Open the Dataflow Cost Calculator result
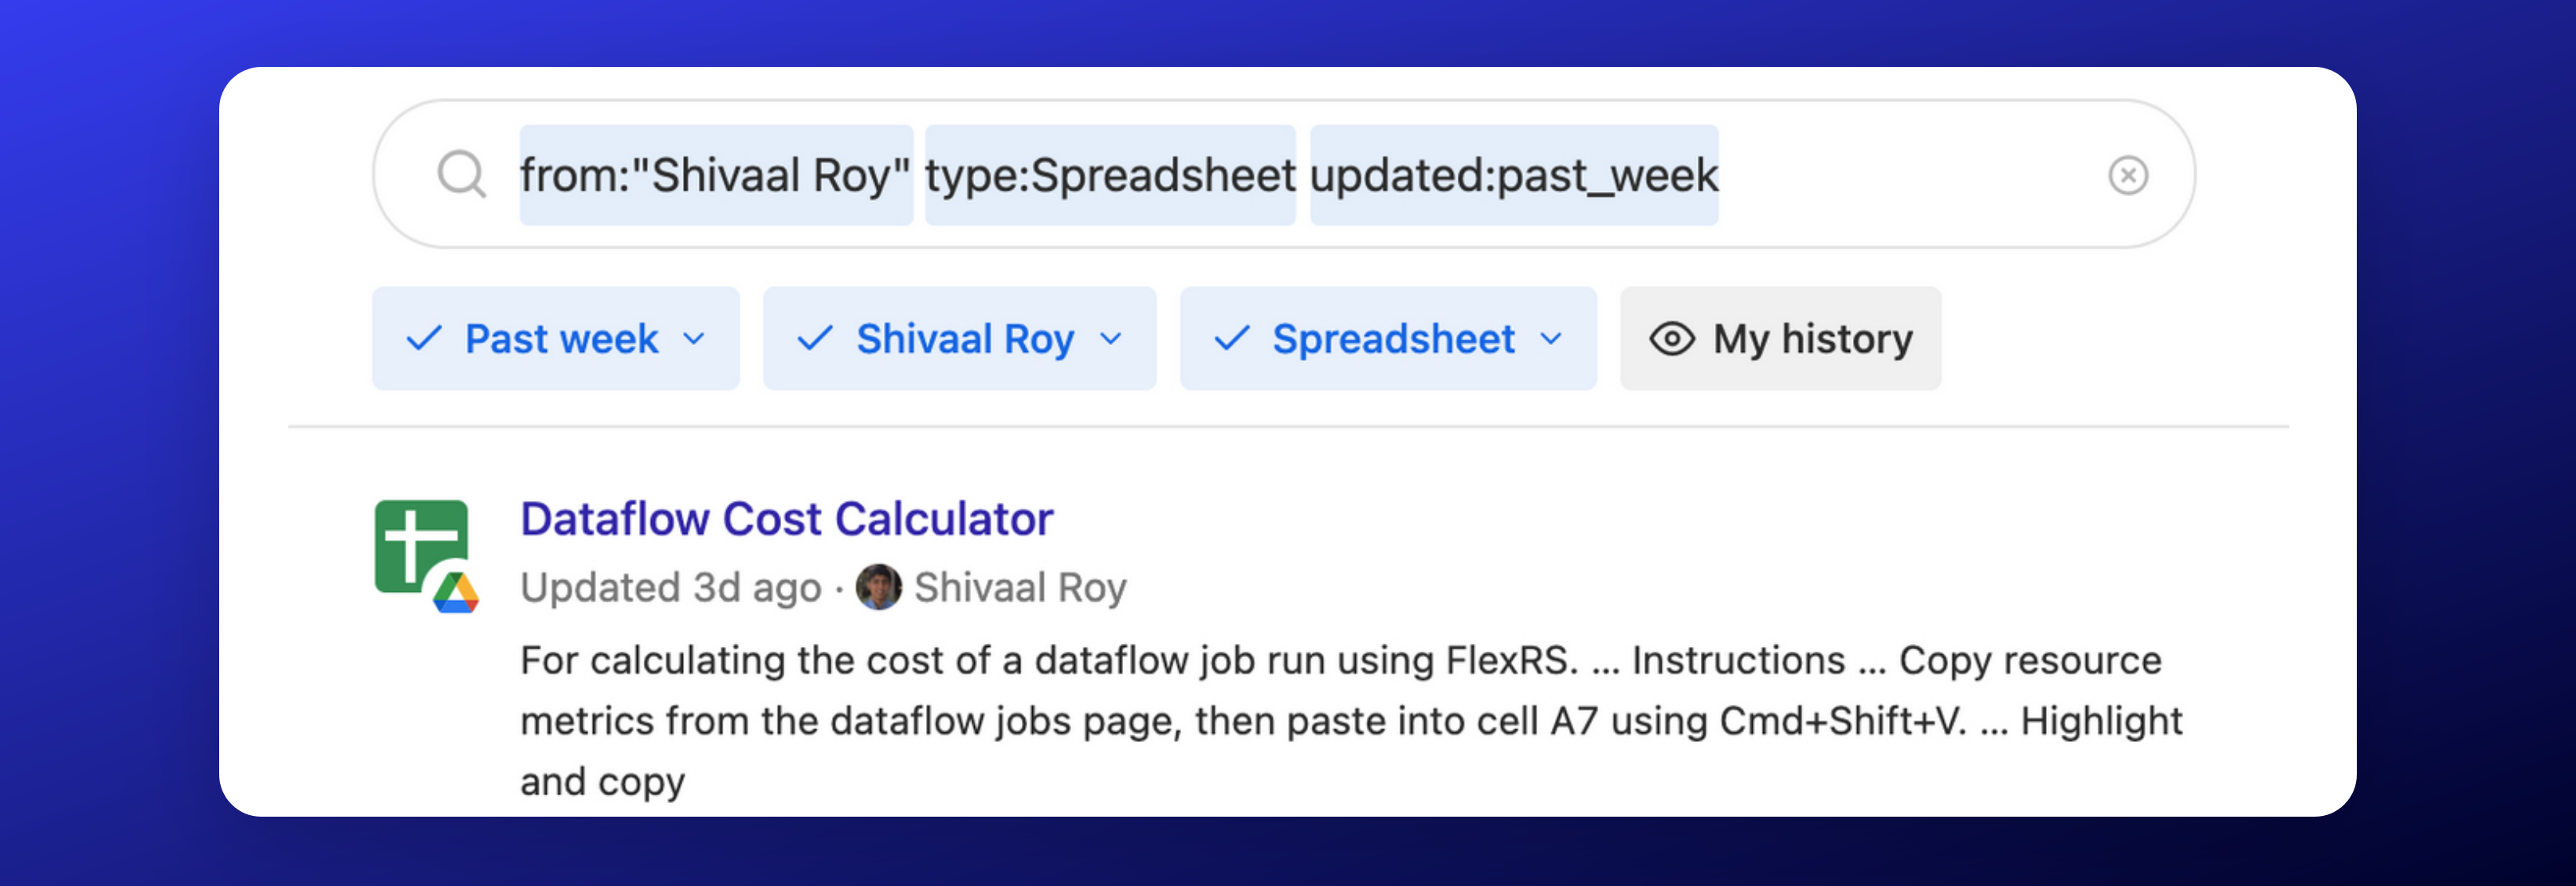The image size is (2576, 886). tap(786, 519)
